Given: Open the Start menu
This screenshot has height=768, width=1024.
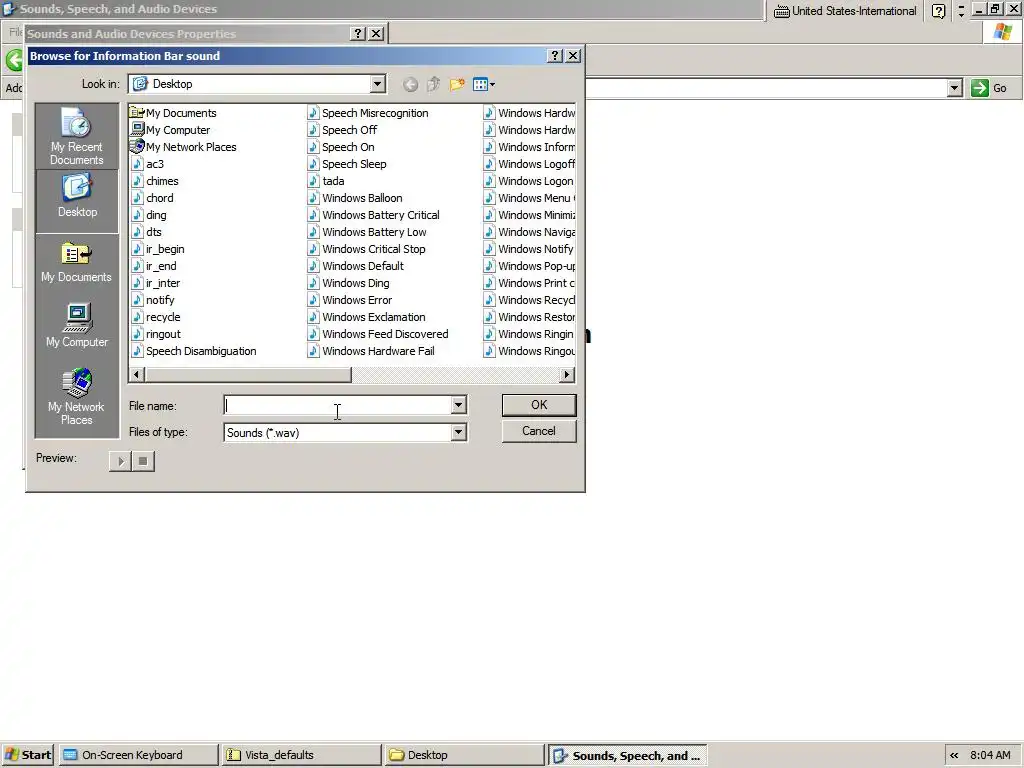Looking at the screenshot, I should click(27, 755).
